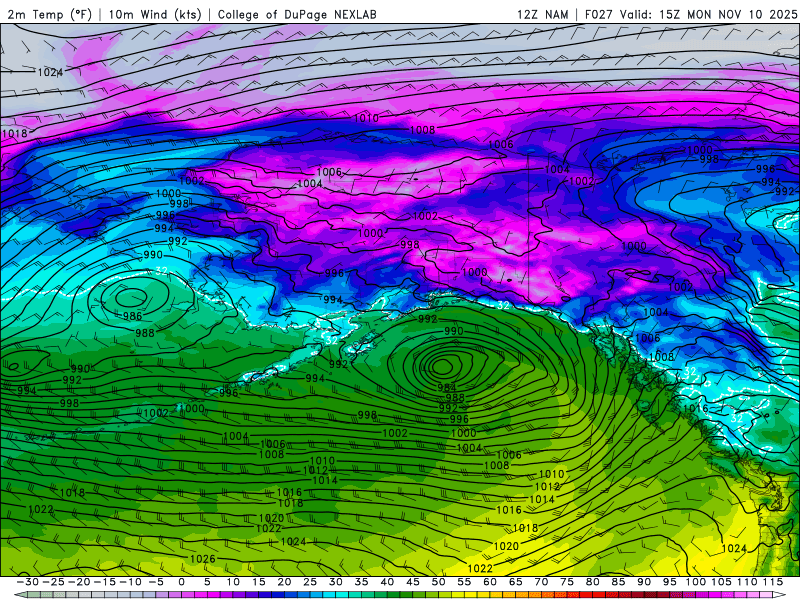Screen dimensions: 800x600
Task: Click the 60 label on the temperature scale
Action: tap(490, 582)
